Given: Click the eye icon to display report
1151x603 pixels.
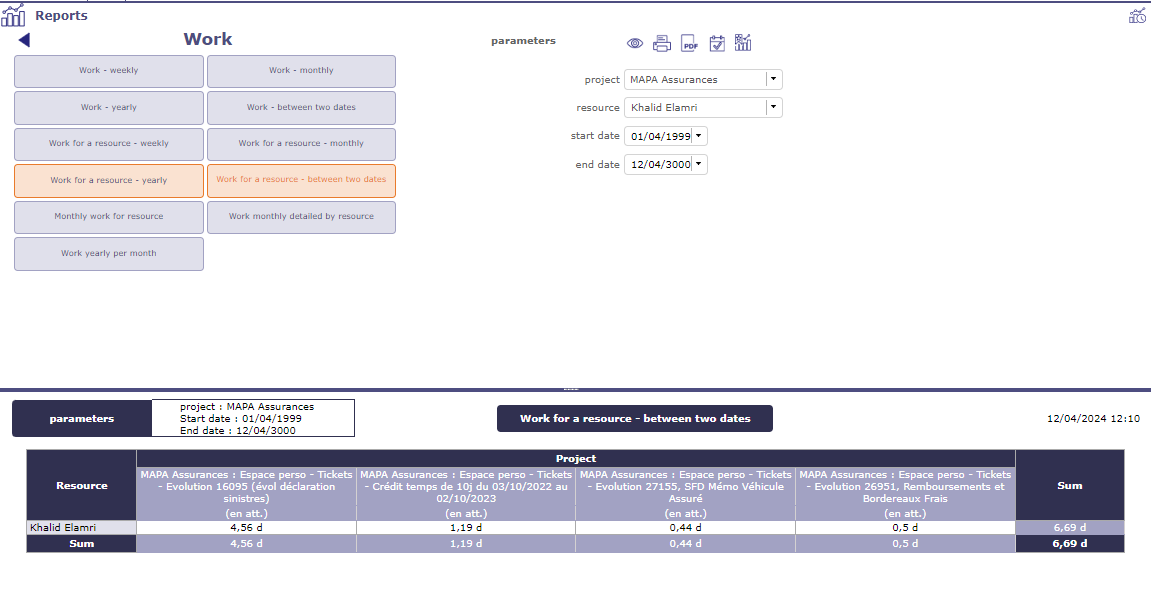Looking at the screenshot, I should 634,43.
